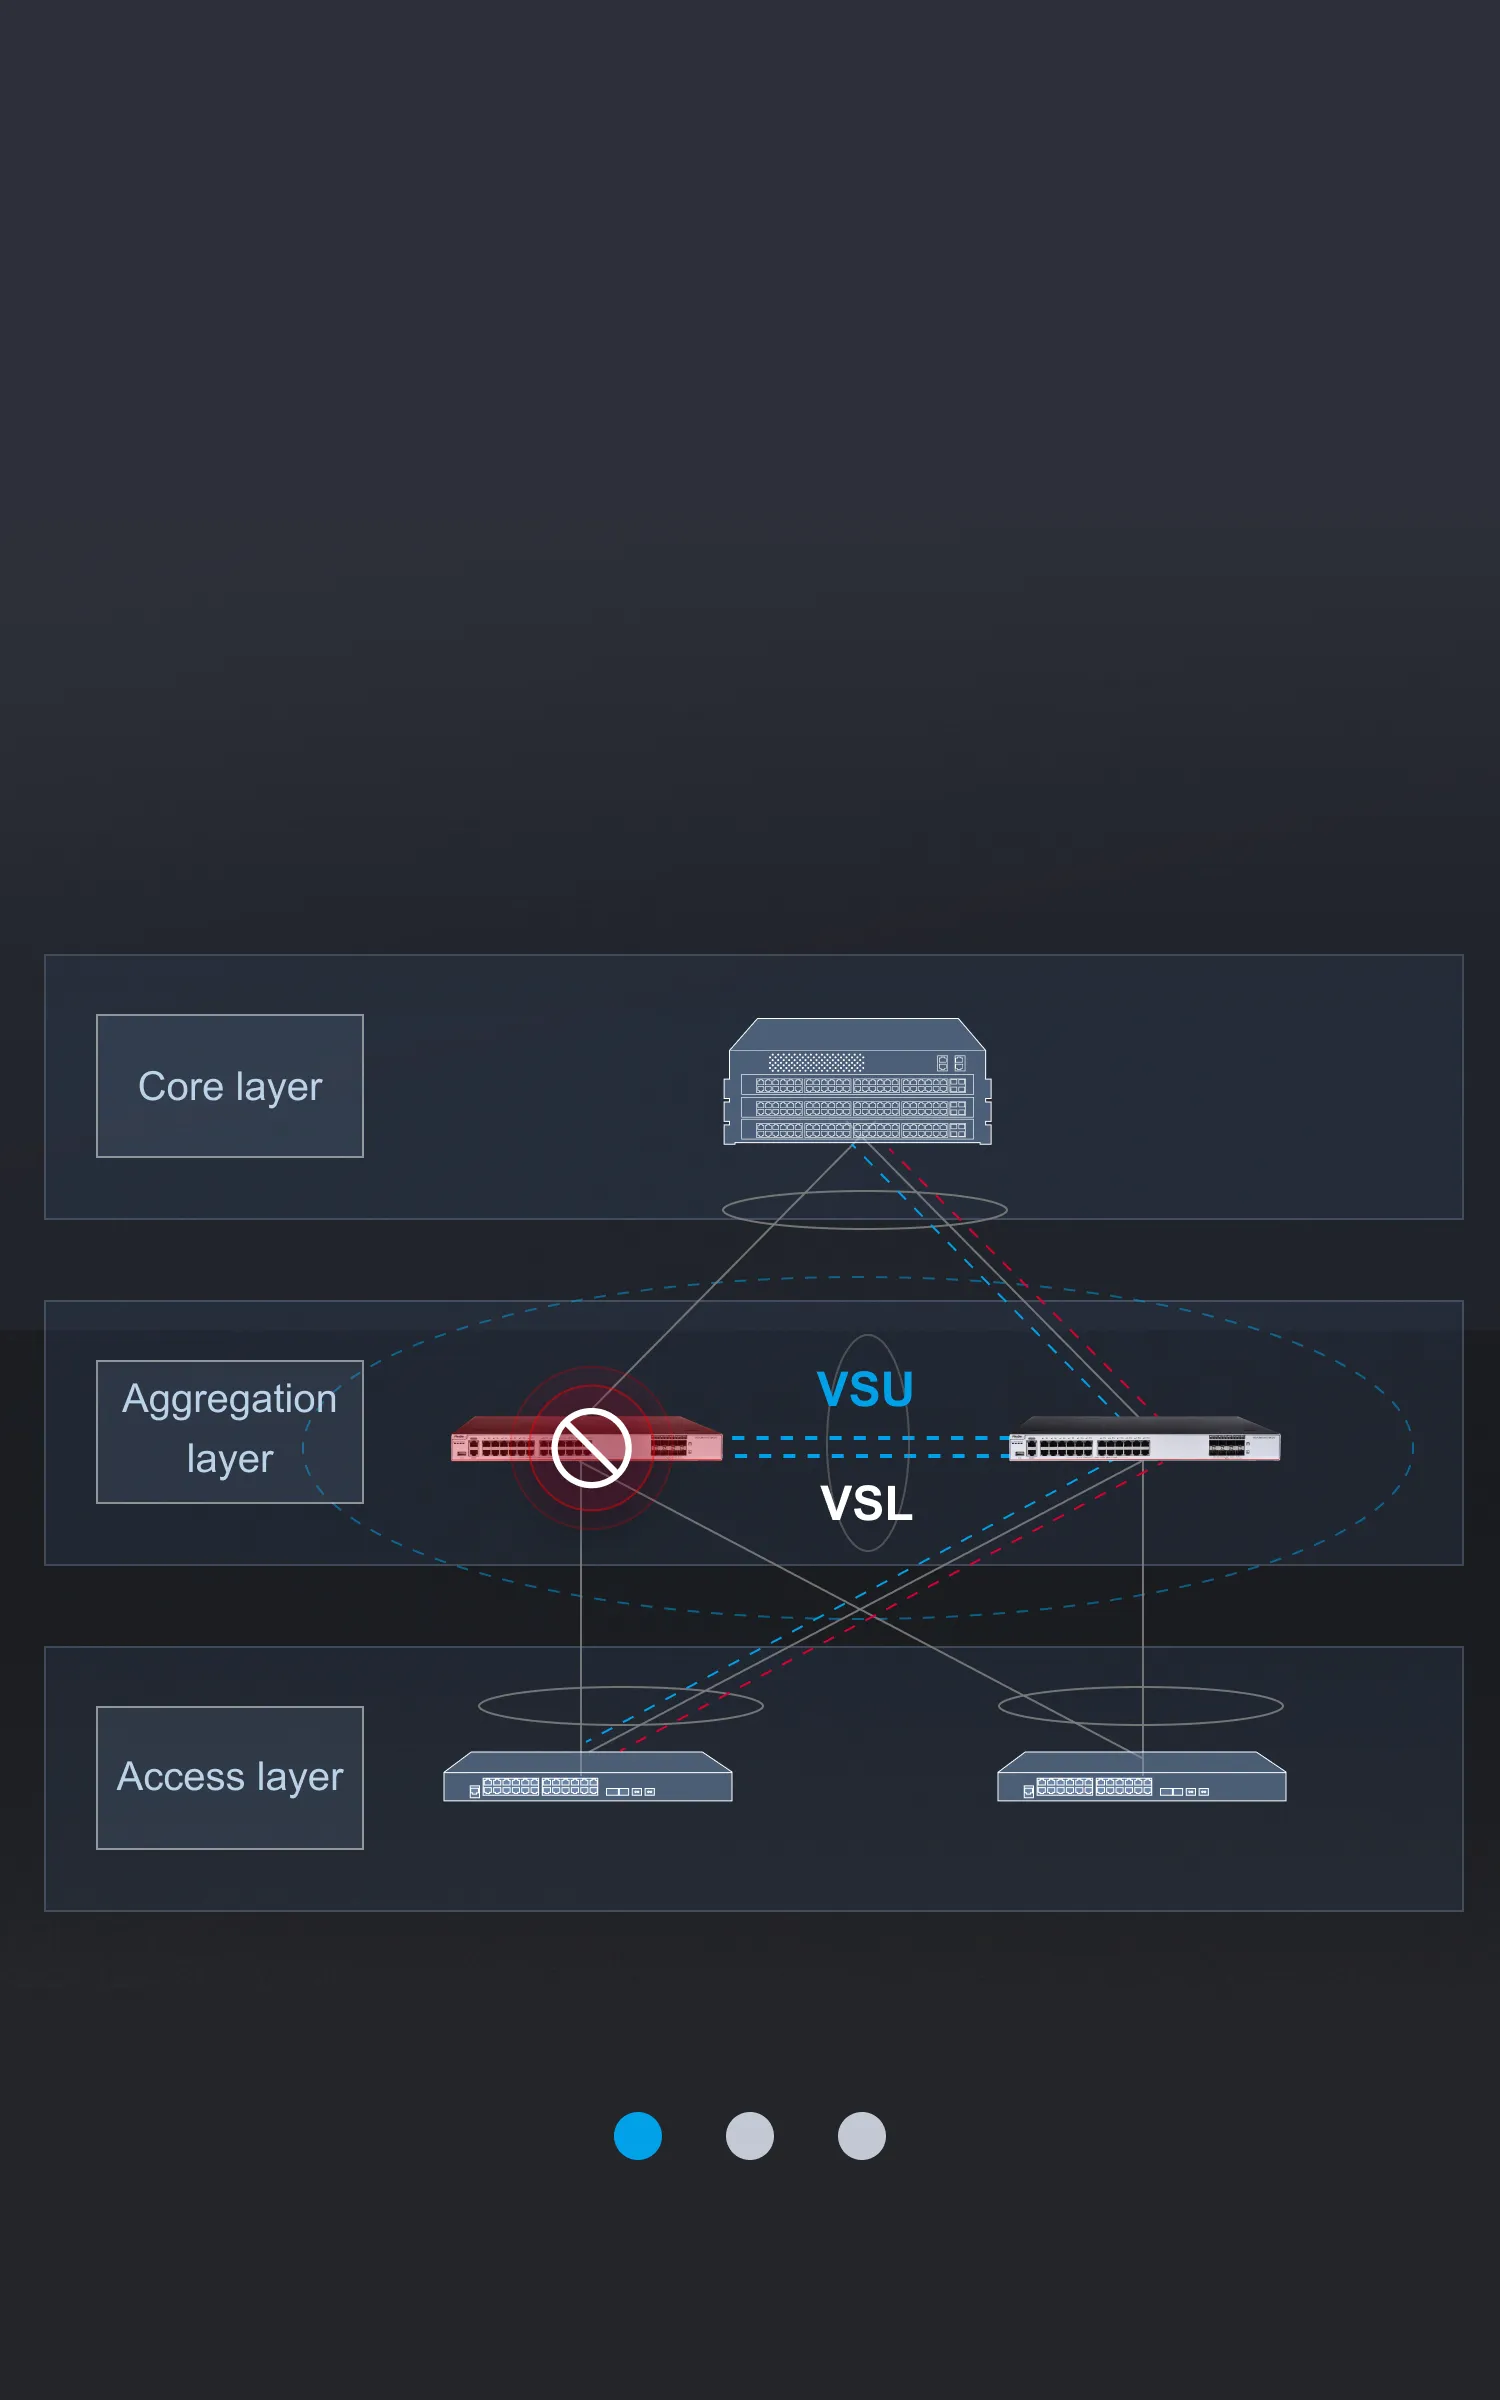This screenshot has height=2400, width=1500.
Task: Click the link-aggregation ellipse below core switch
Action: point(865,1210)
